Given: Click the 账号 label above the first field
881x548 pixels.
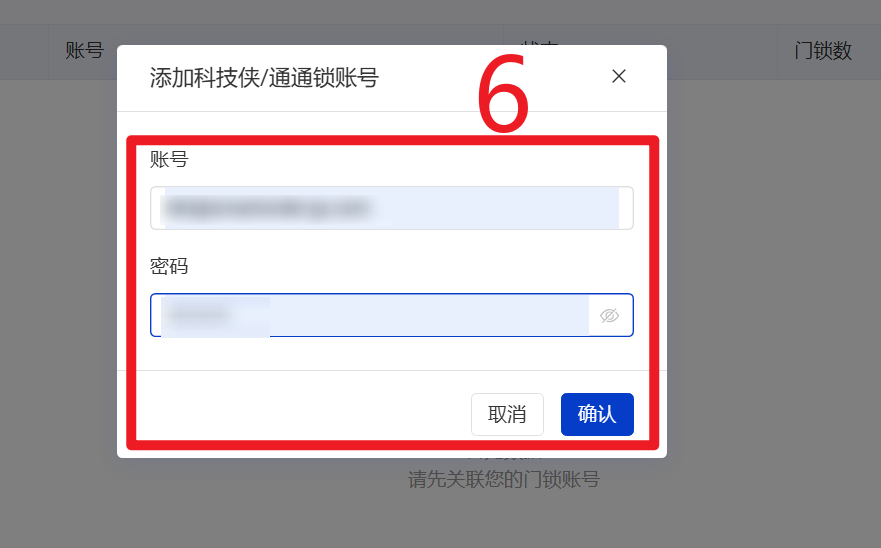Looking at the screenshot, I should click(x=169, y=159).
